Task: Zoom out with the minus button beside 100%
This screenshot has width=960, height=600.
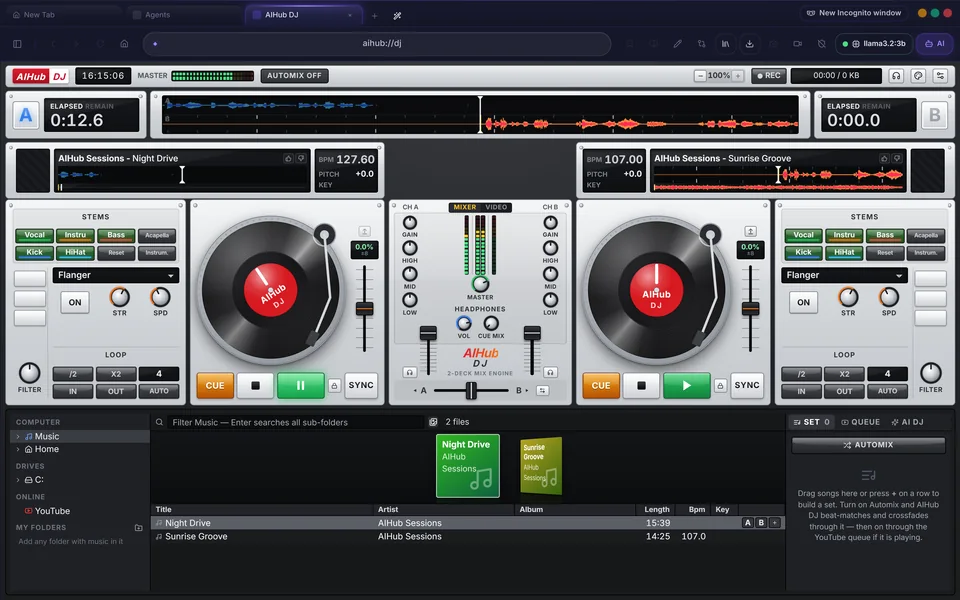Action: click(700, 76)
